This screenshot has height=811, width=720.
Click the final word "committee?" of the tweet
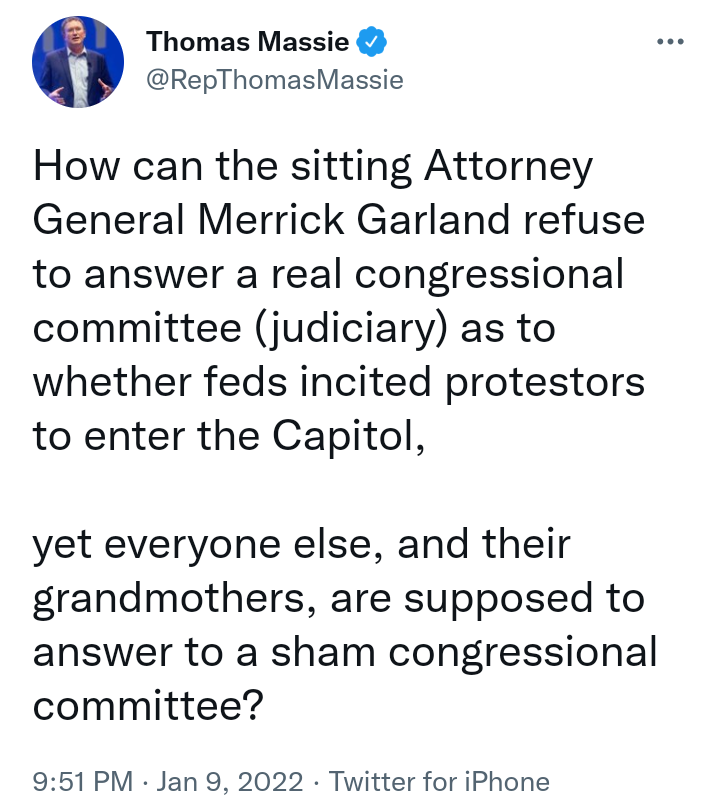click(x=148, y=707)
